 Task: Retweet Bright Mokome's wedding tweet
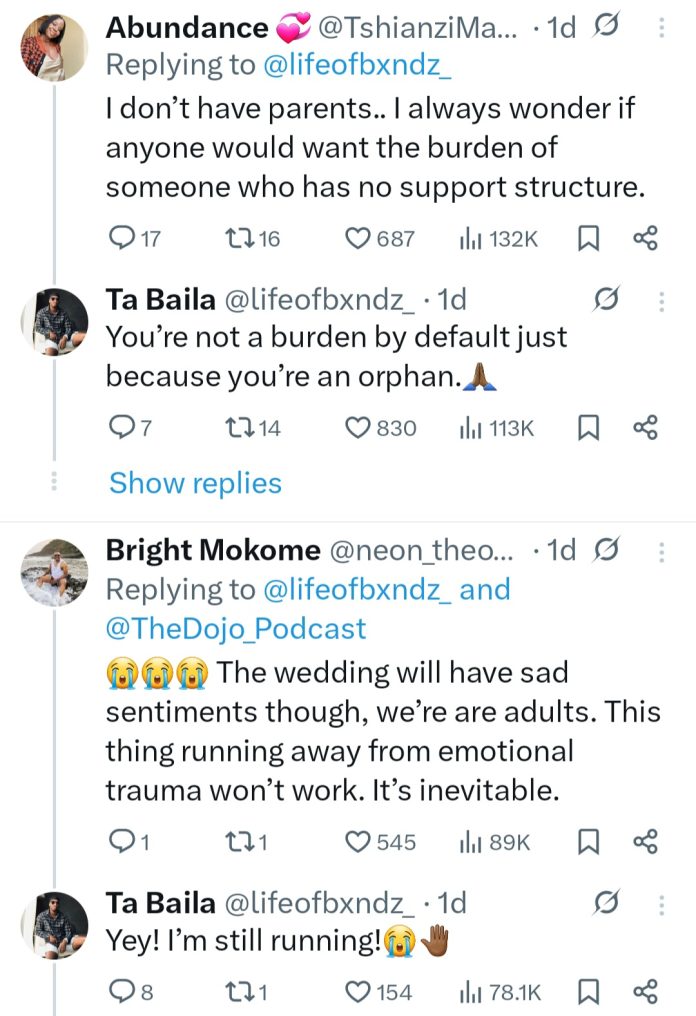[x=238, y=842]
